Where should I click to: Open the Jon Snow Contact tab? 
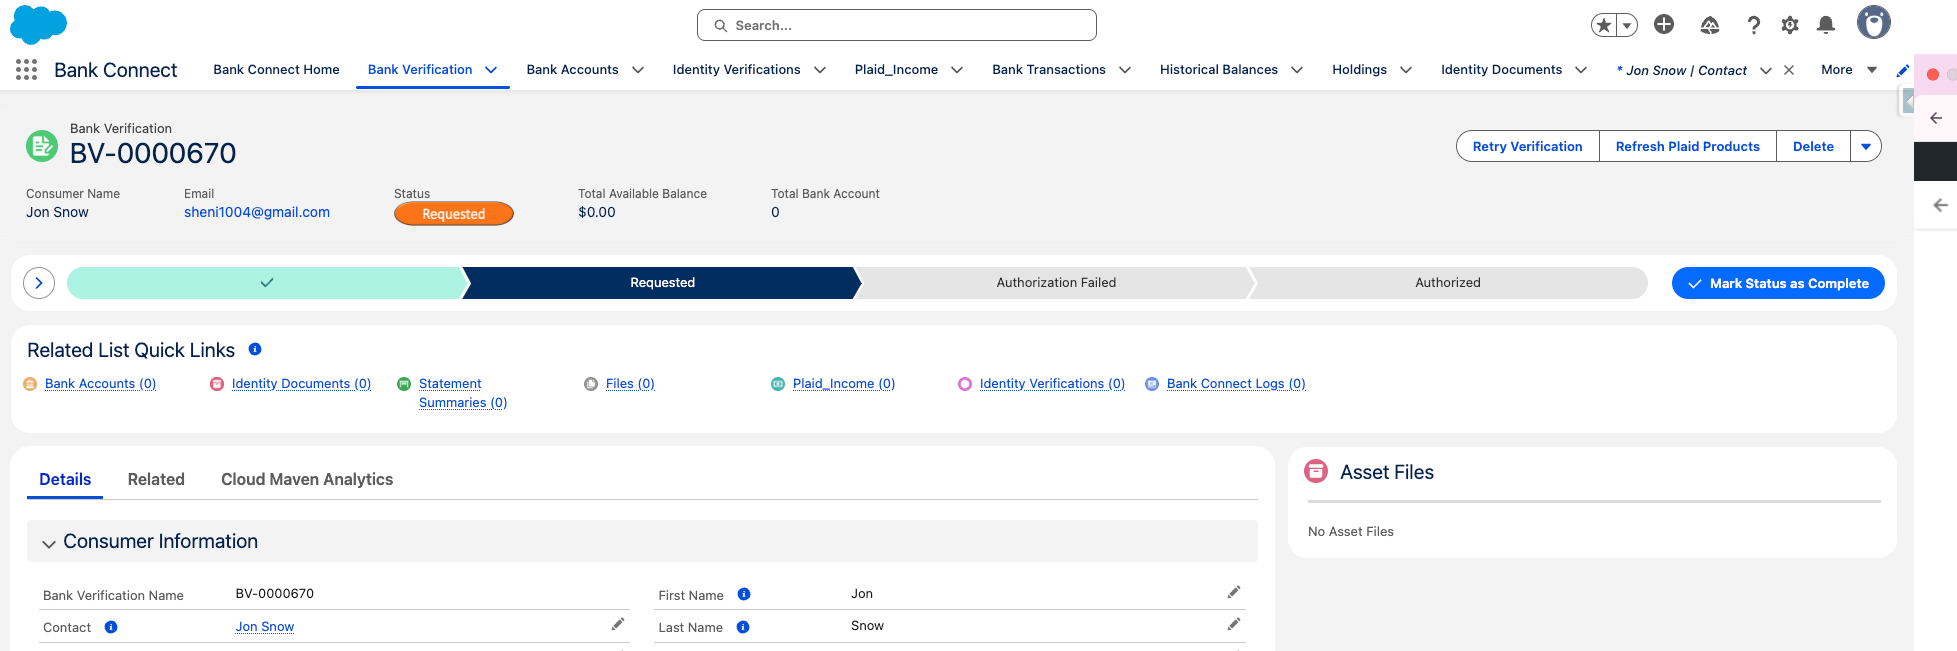pos(1682,70)
